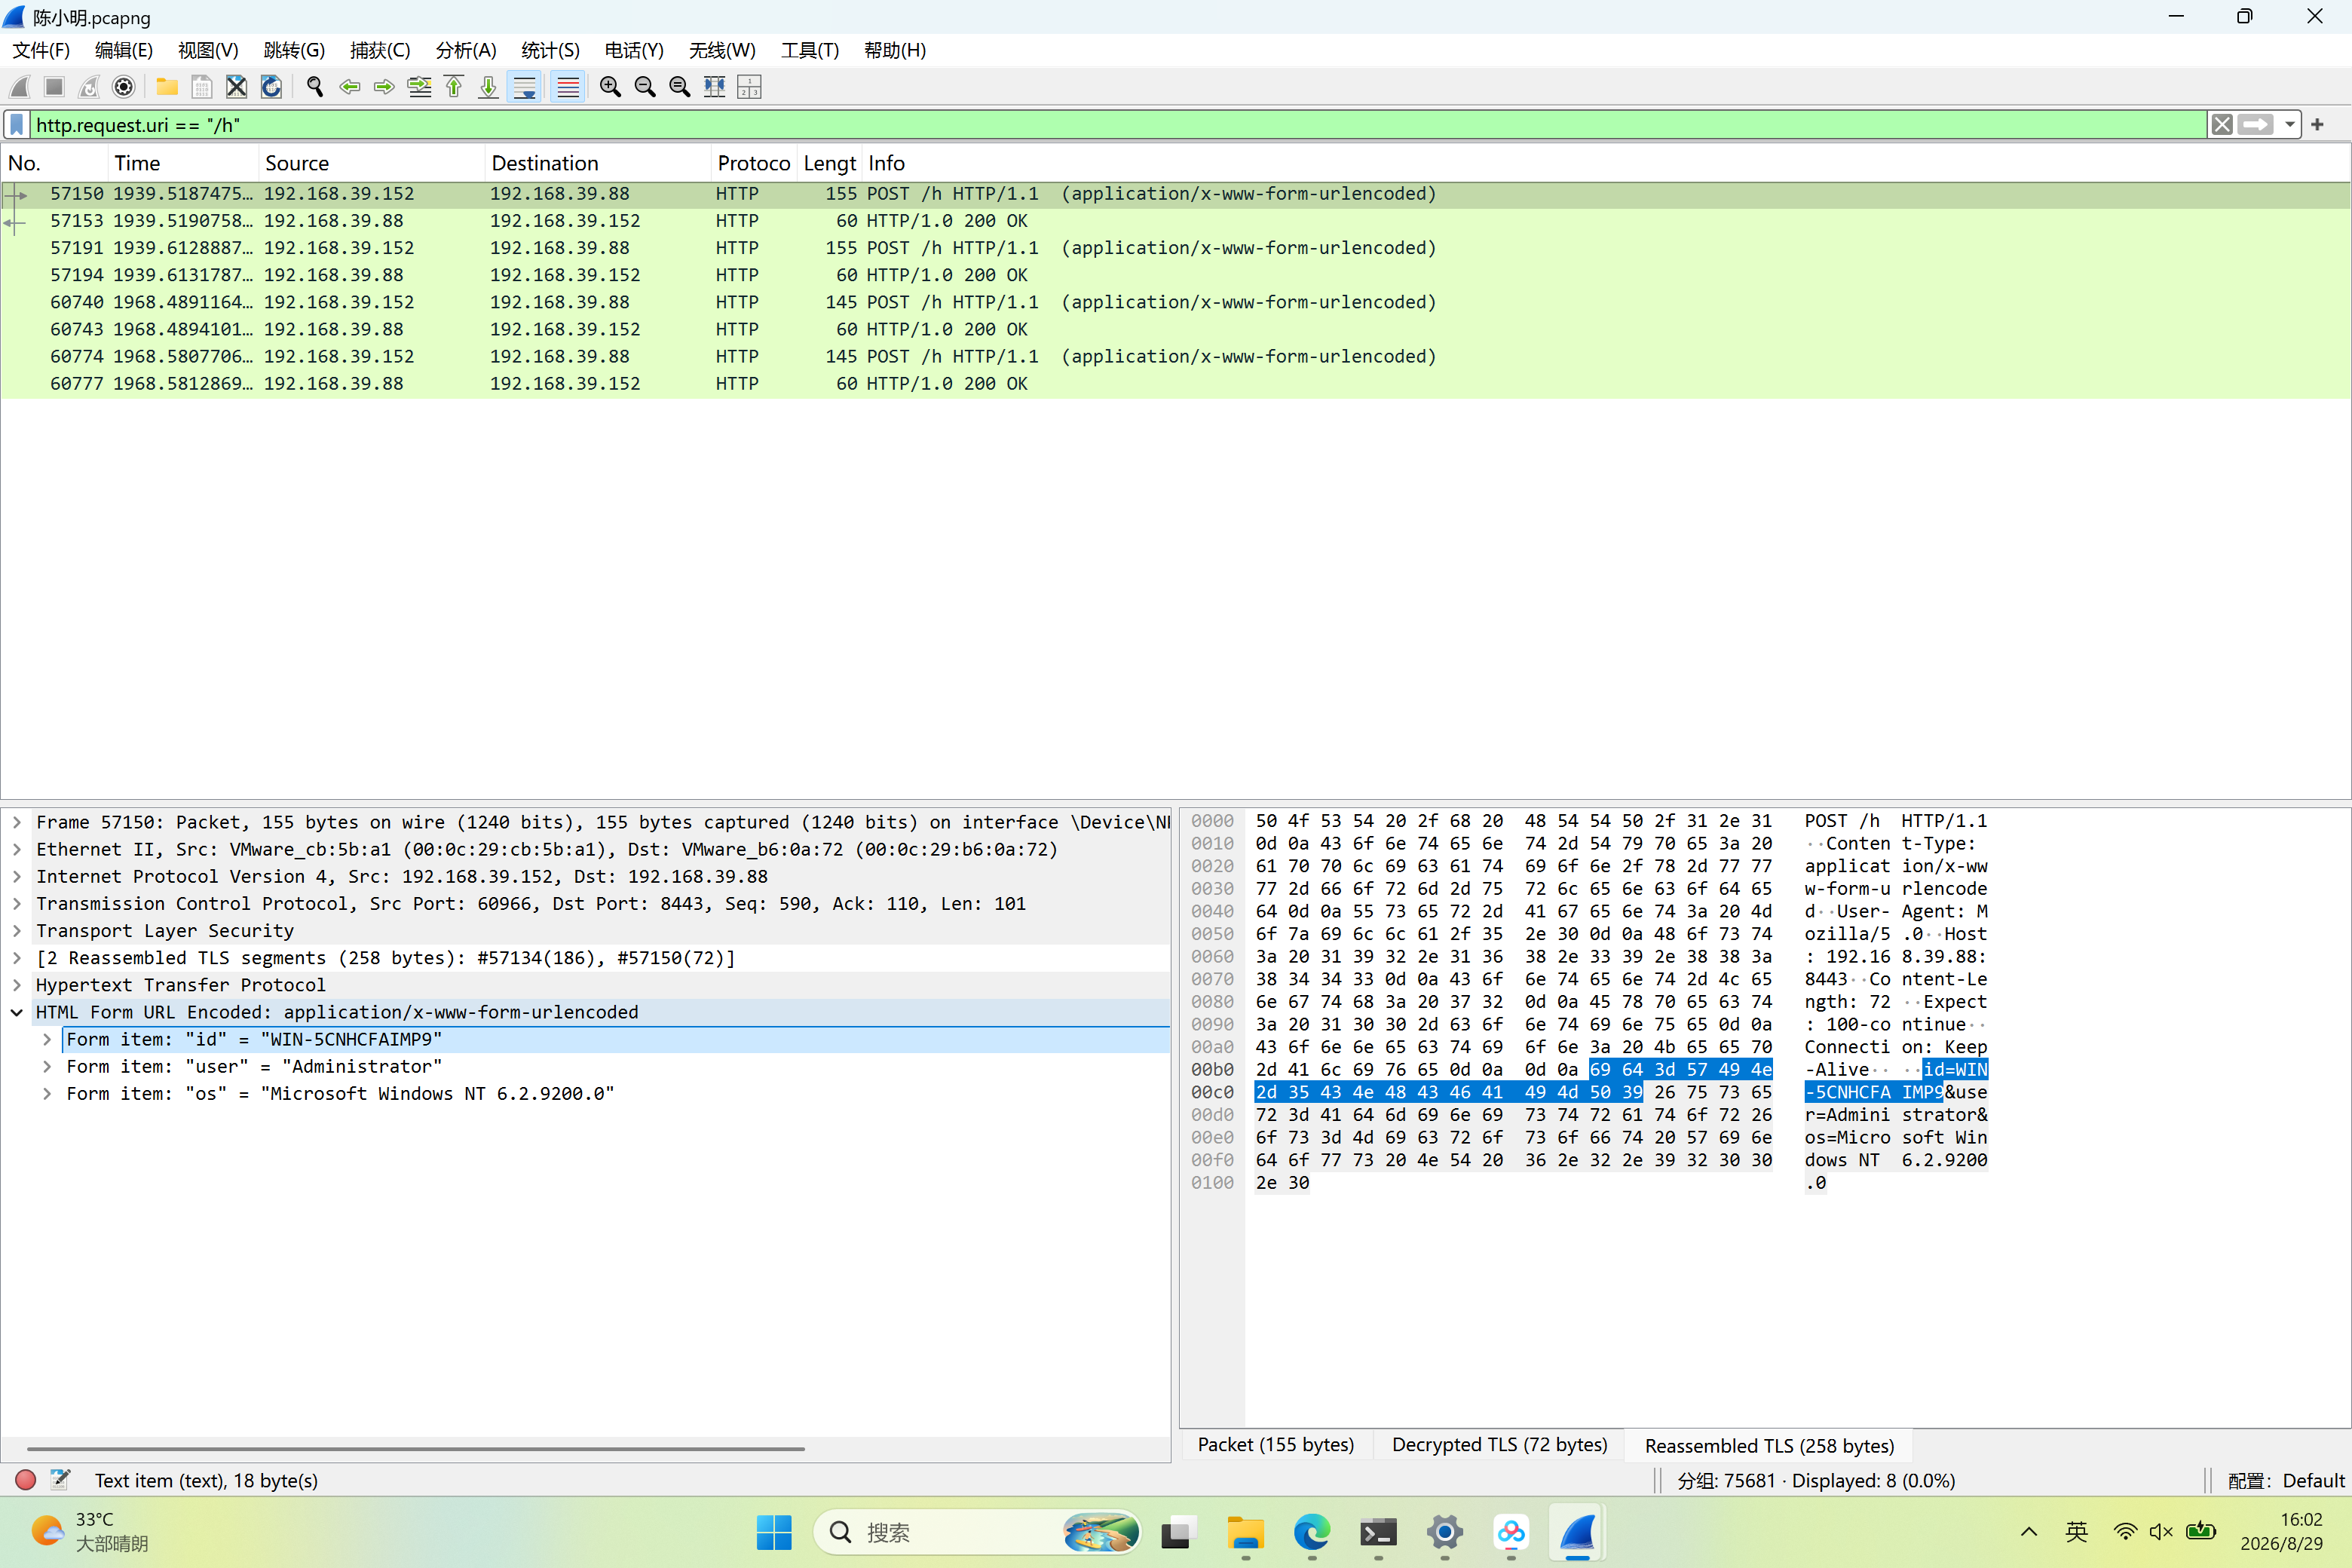Expand the Reassembled TLS segments node
Screen dimensions: 2352x1568
tap(17, 958)
